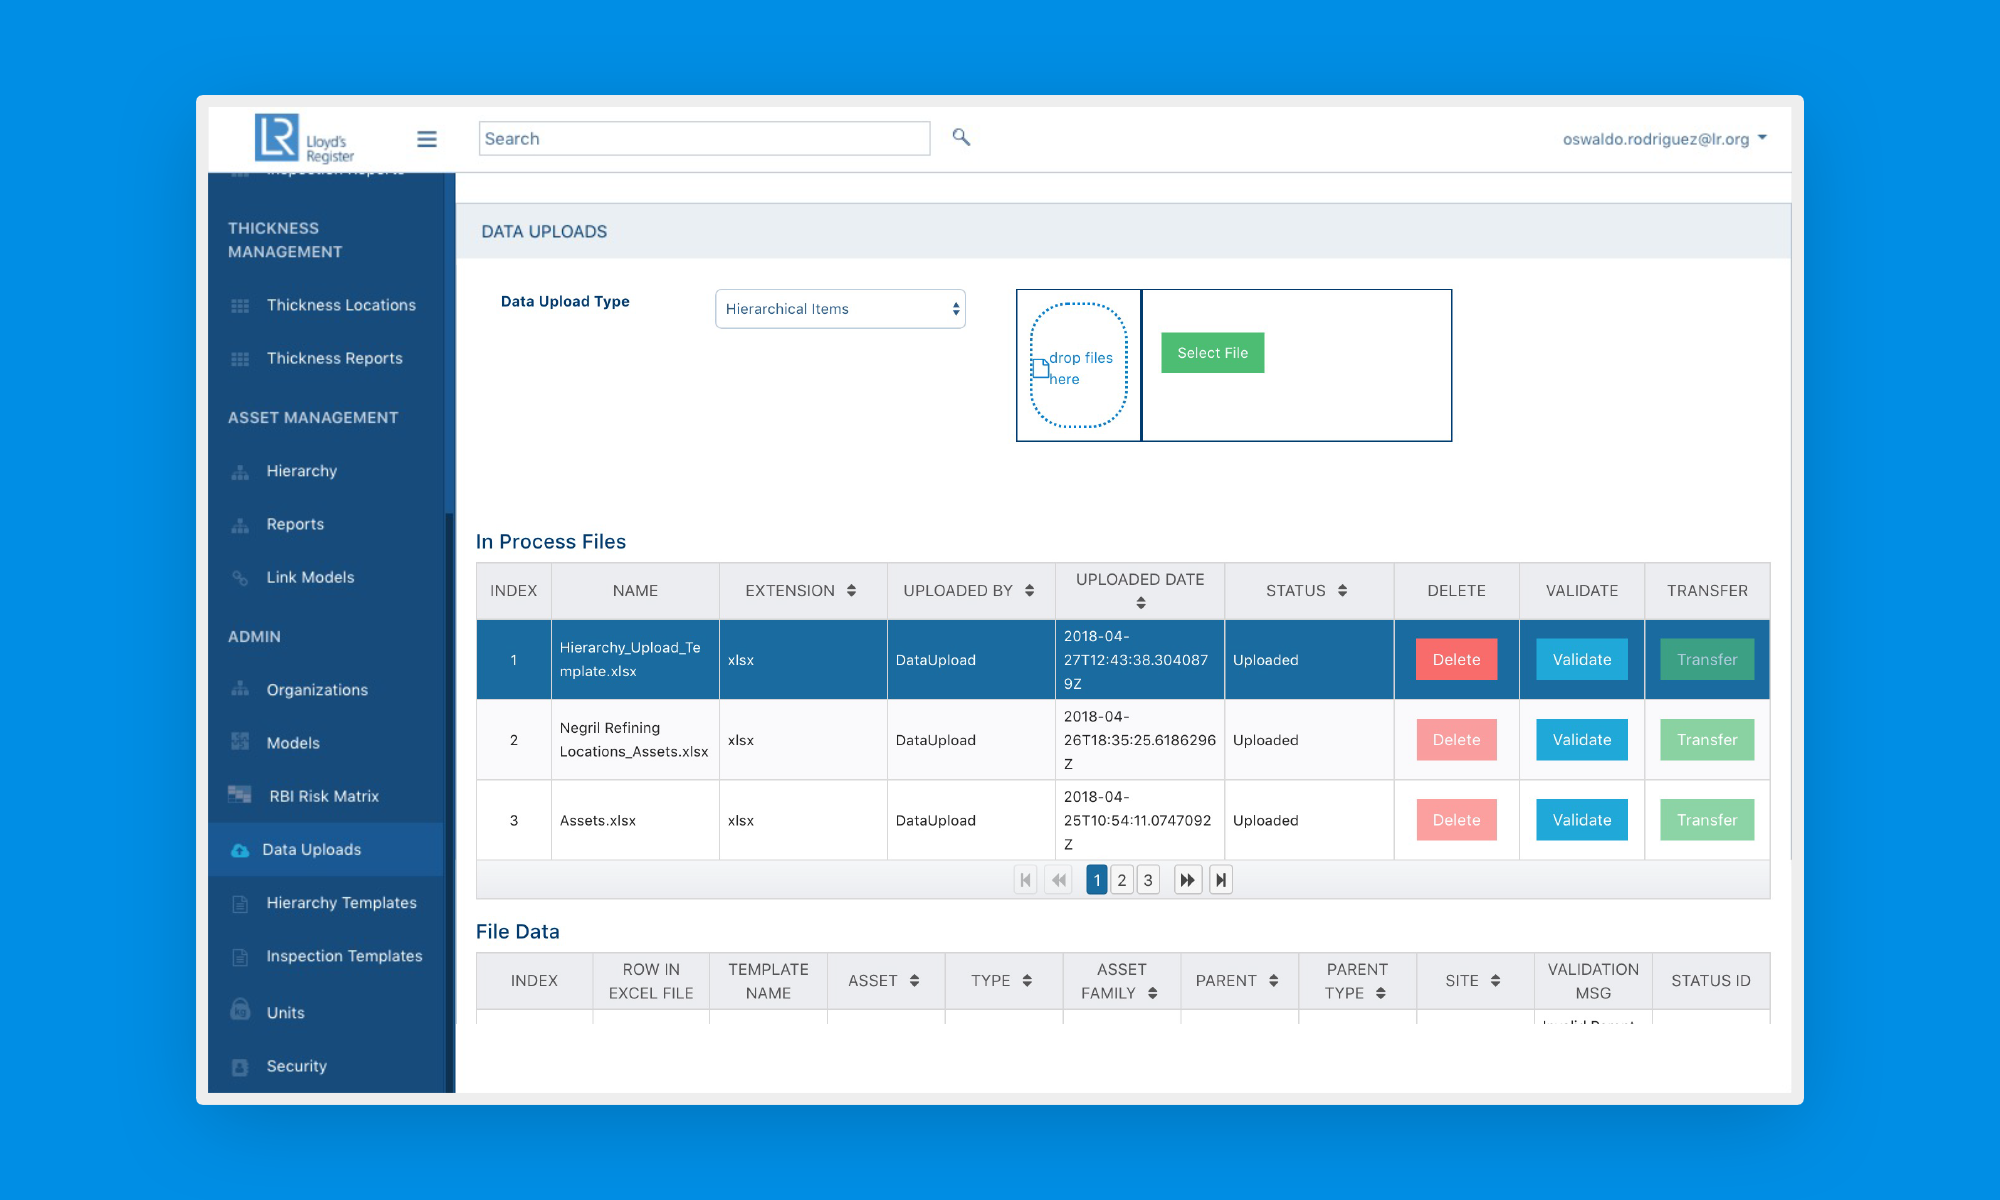Viewport: 2000px width, 1200px height.
Task: Sort by the STATUS column arrows
Action: (x=1343, y=591)
